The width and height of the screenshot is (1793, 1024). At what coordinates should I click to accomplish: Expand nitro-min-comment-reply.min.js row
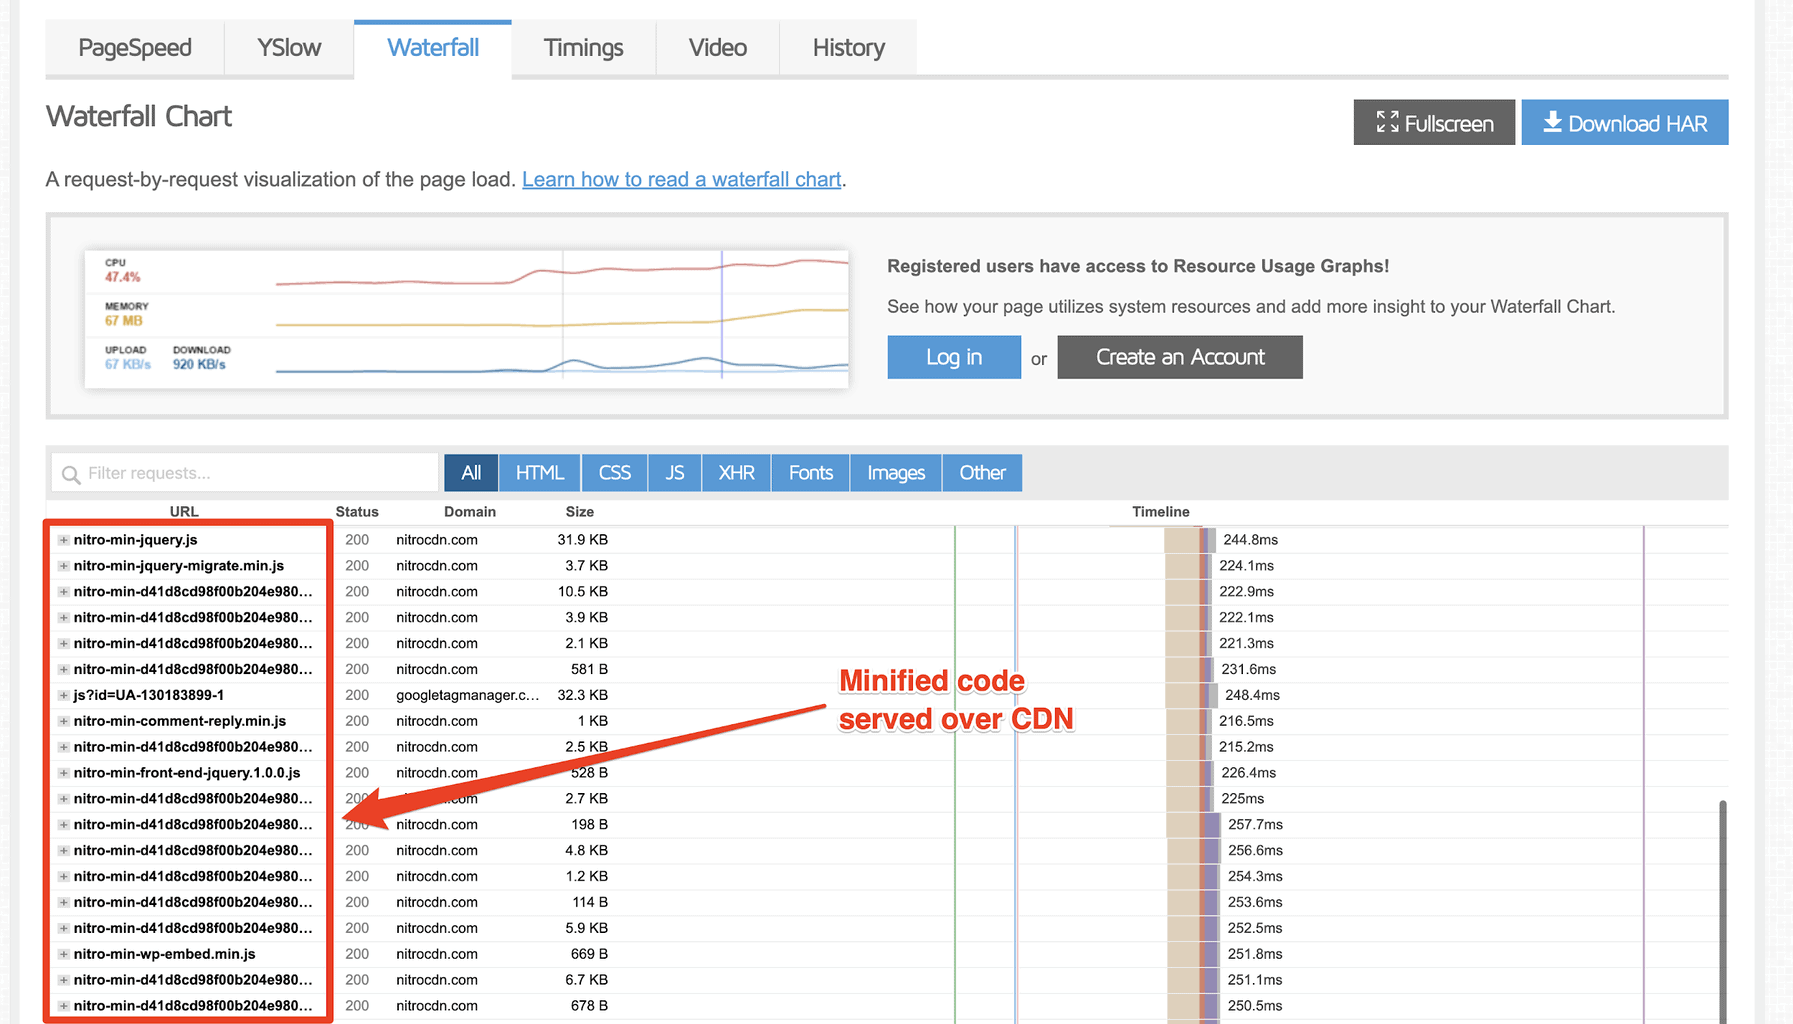click(x=64, y=721)
